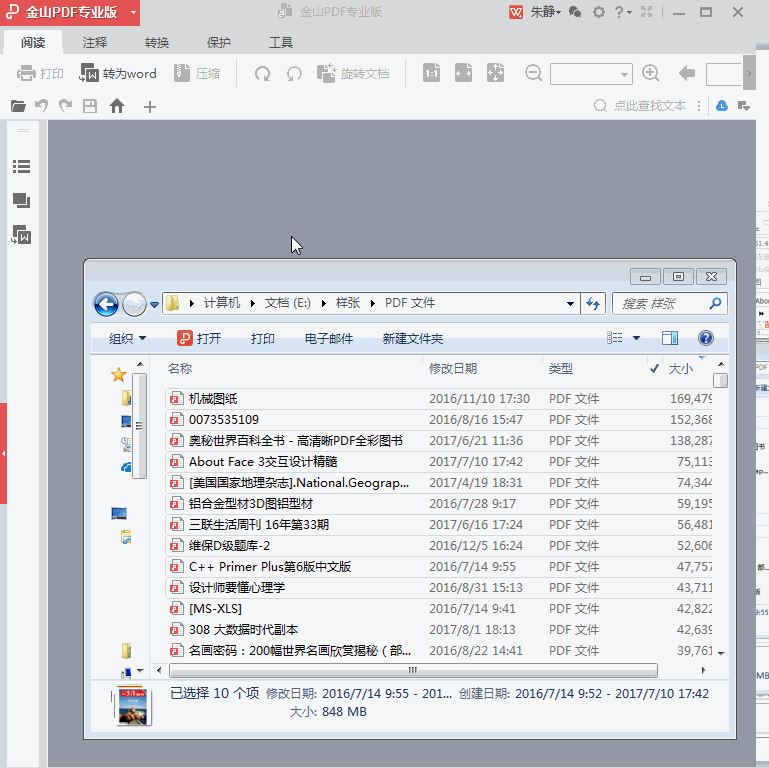The width and height of the screenshot is (769, 768).
Task: Switch to the 注释 tab
Action: [x=95, y=43]
